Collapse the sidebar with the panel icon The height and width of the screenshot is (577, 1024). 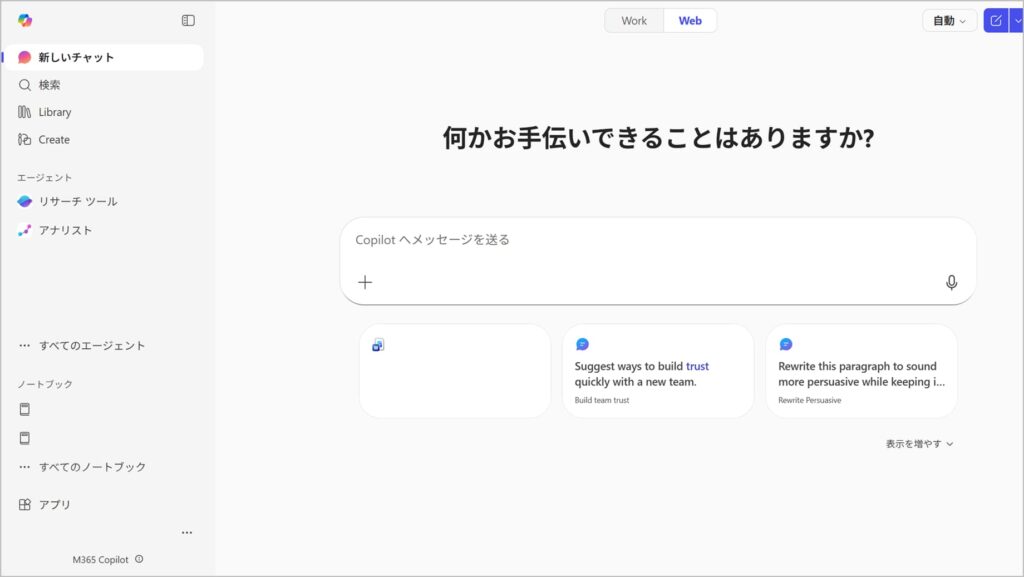[188, 20]
